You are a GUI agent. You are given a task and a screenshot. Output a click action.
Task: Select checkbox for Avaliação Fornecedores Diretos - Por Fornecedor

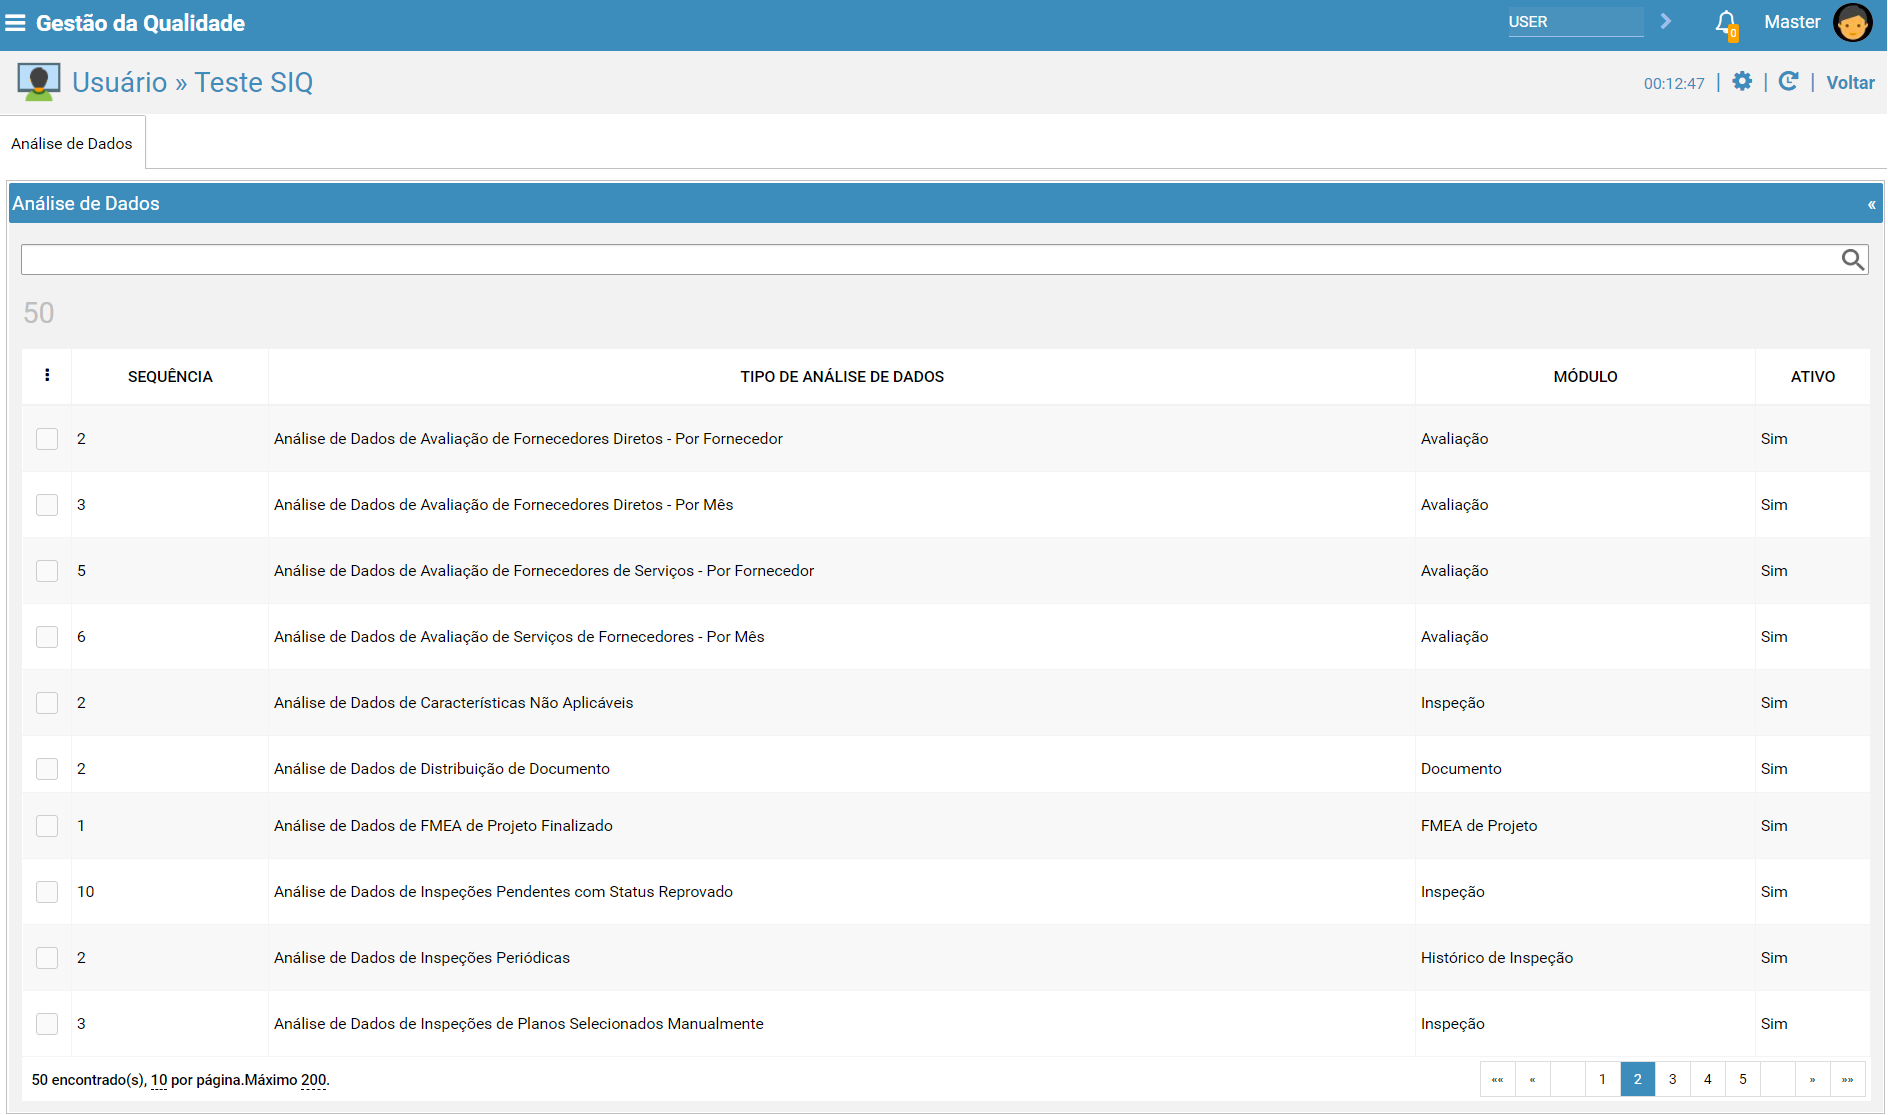pyautogui.click(x=47, y=439)
